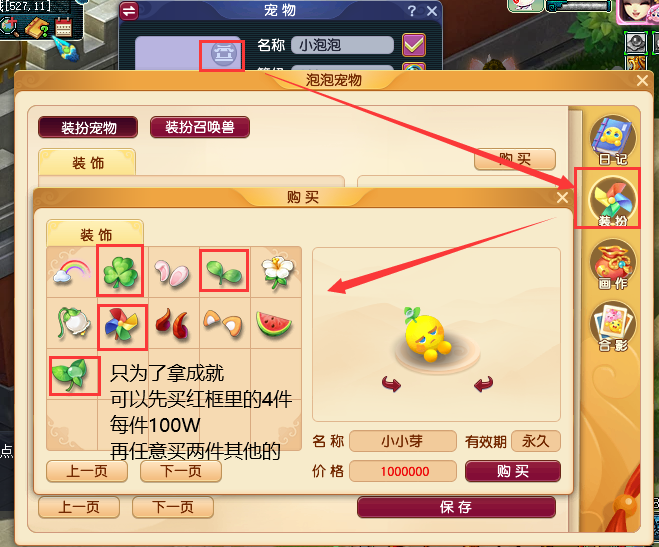Switch to the 装扮召唤兽 tab

[200, 127]
